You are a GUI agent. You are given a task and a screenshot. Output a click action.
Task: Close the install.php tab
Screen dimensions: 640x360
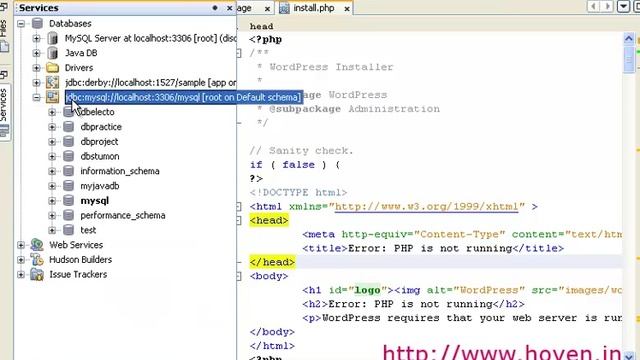click(x=347, y=9)
